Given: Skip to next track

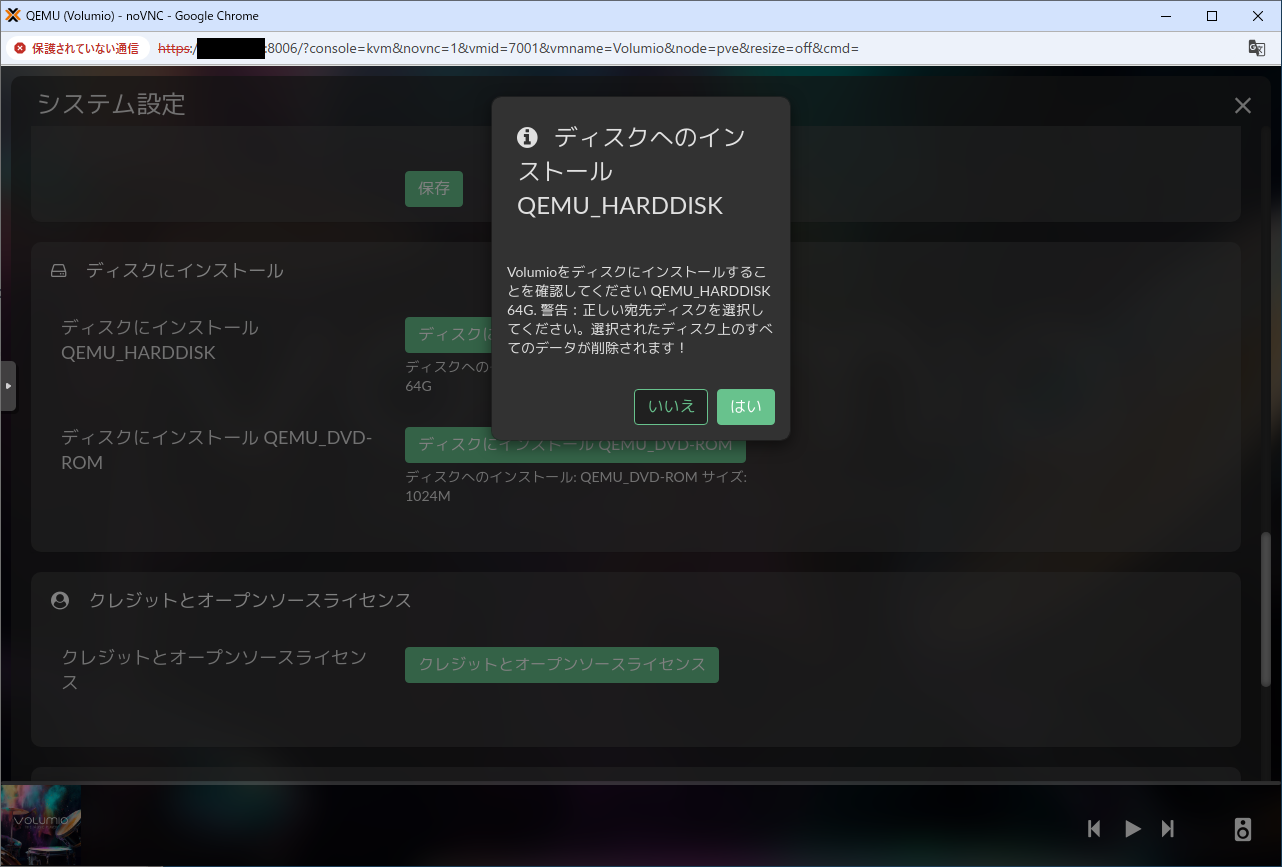Looking at the screenshot, I should [x=1167, y=828].
